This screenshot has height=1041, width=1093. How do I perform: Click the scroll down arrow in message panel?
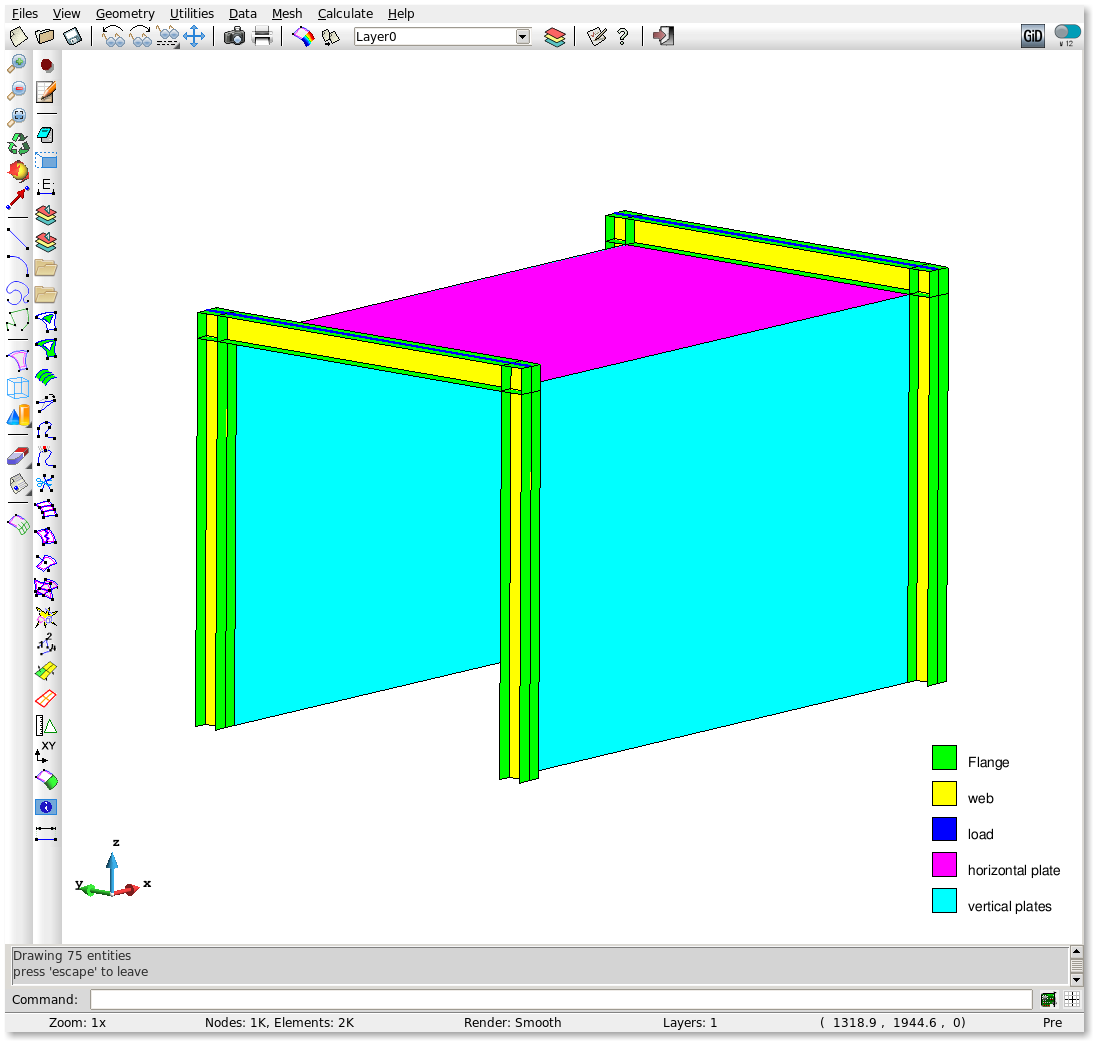tap(1076, 979)
